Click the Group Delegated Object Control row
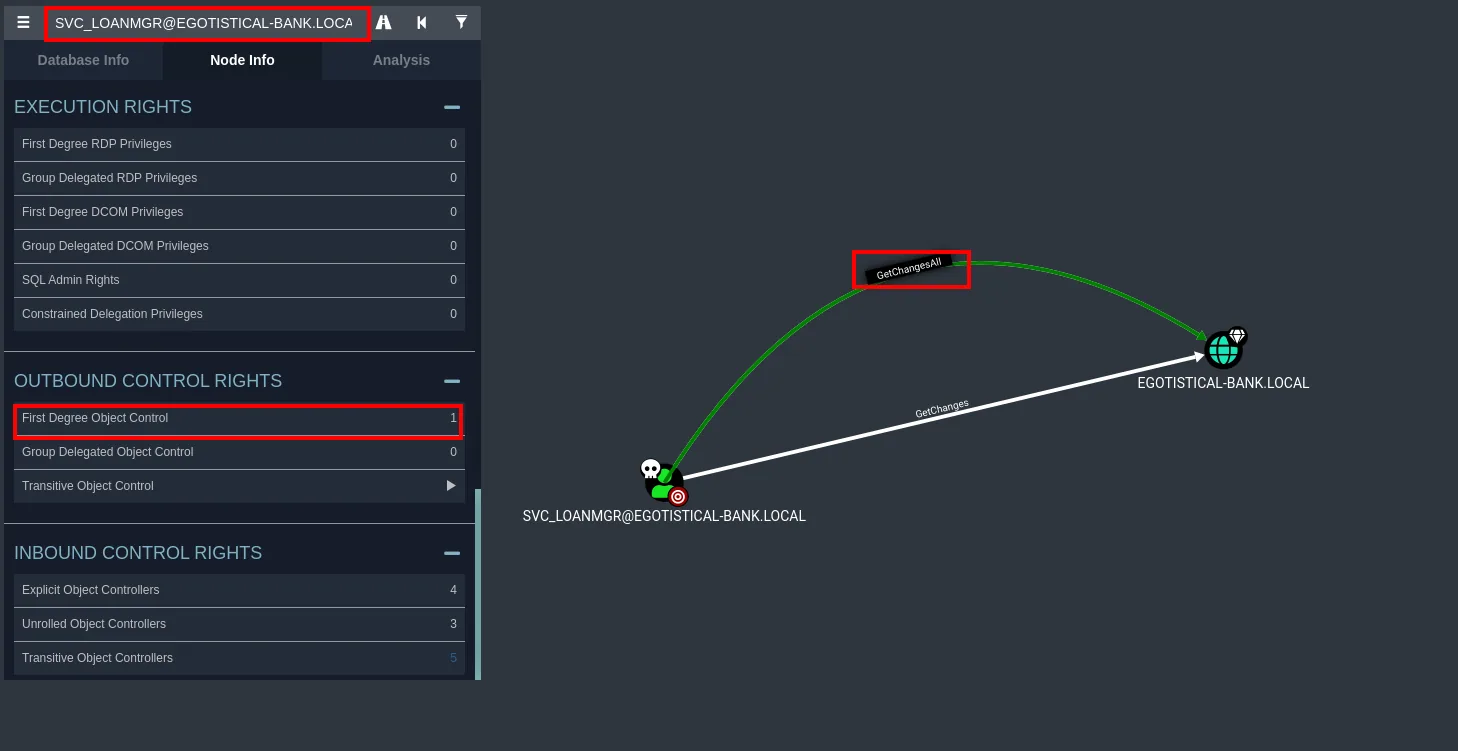1458x751 pixels. click(x=239, y=452)
